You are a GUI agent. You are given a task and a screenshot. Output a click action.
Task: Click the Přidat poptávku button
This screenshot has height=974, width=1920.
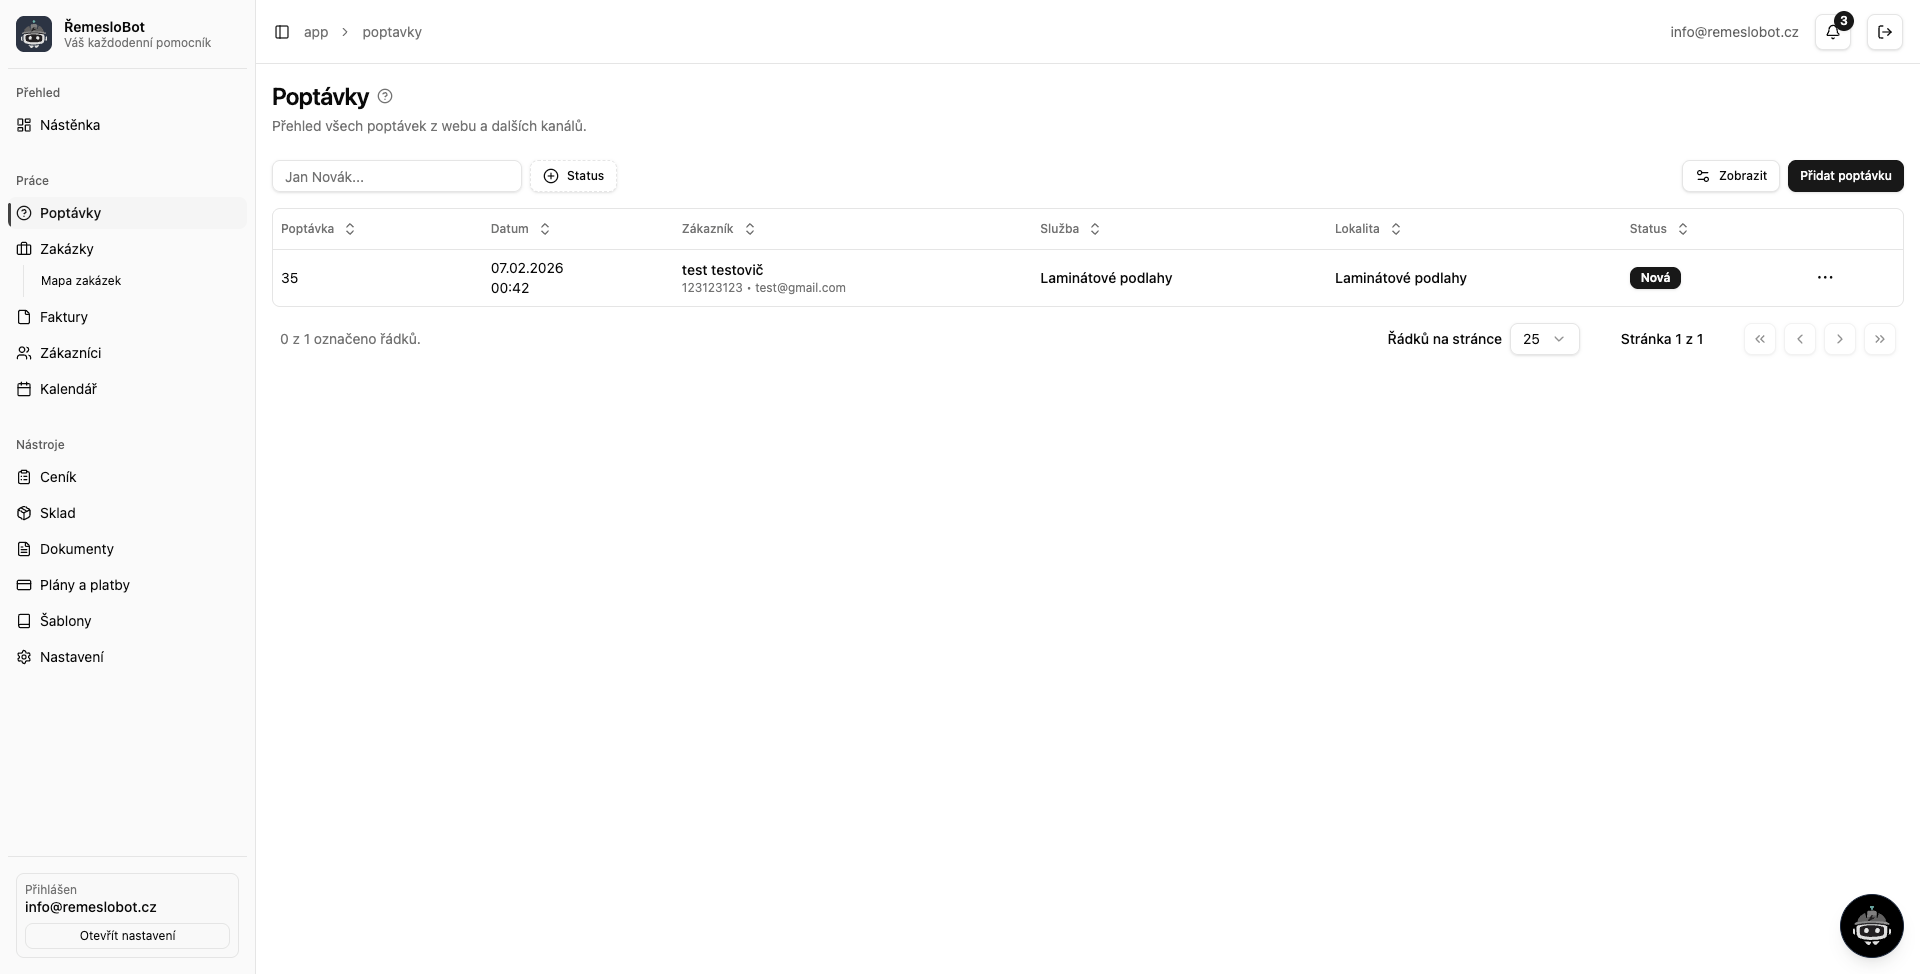1845,176
